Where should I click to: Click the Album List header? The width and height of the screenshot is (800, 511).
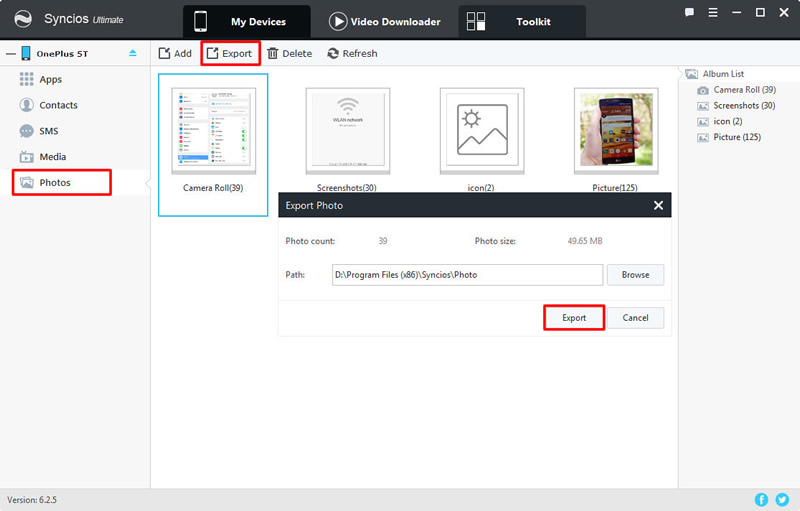coord(722,74)
